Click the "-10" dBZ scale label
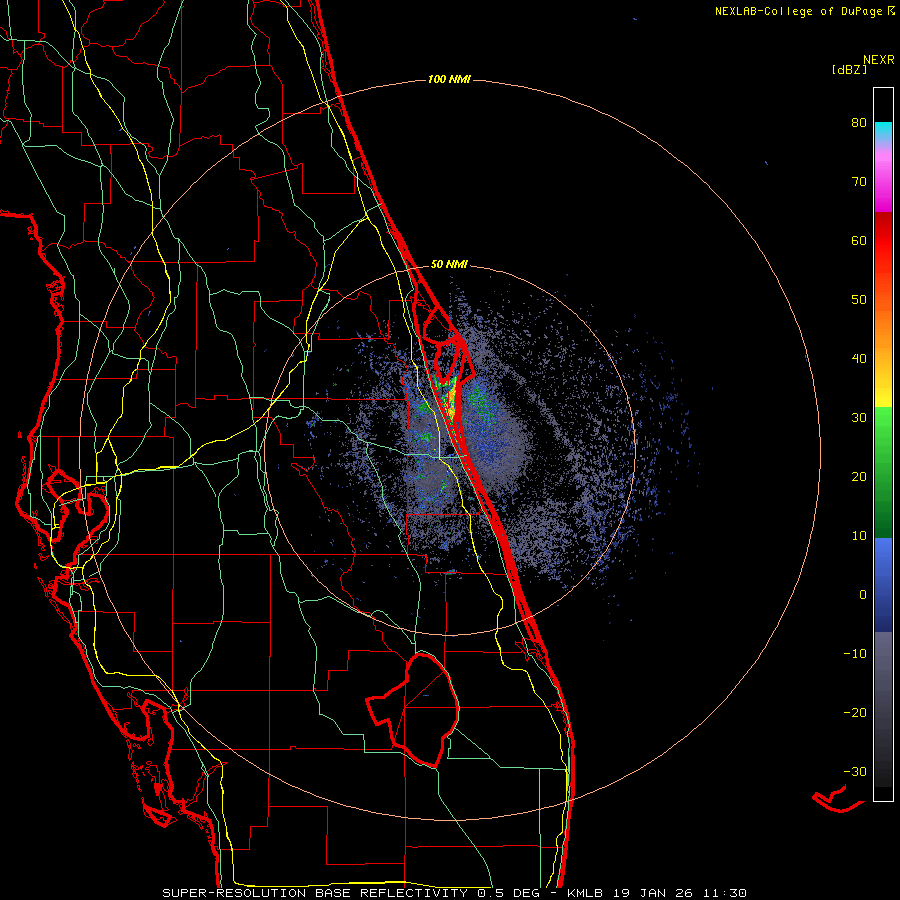The height and width of the screenshot is (900, 900). coord(855,654)
